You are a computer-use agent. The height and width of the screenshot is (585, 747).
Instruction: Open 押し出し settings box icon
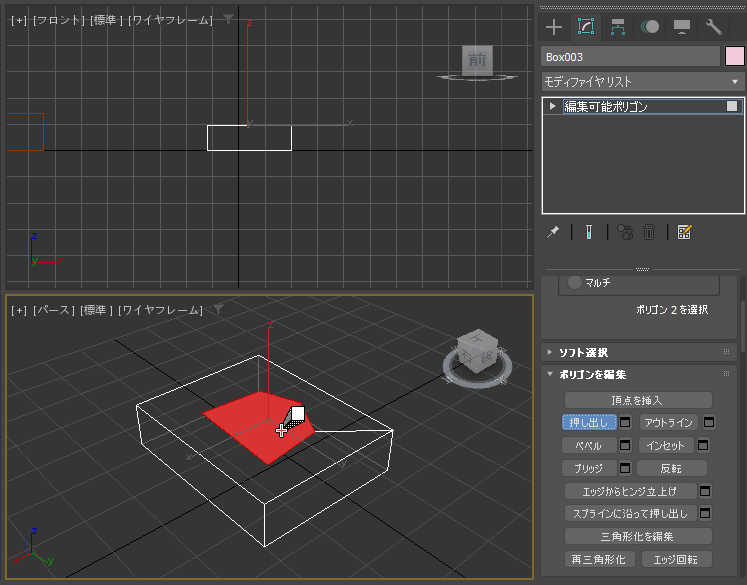pos(625,422)
